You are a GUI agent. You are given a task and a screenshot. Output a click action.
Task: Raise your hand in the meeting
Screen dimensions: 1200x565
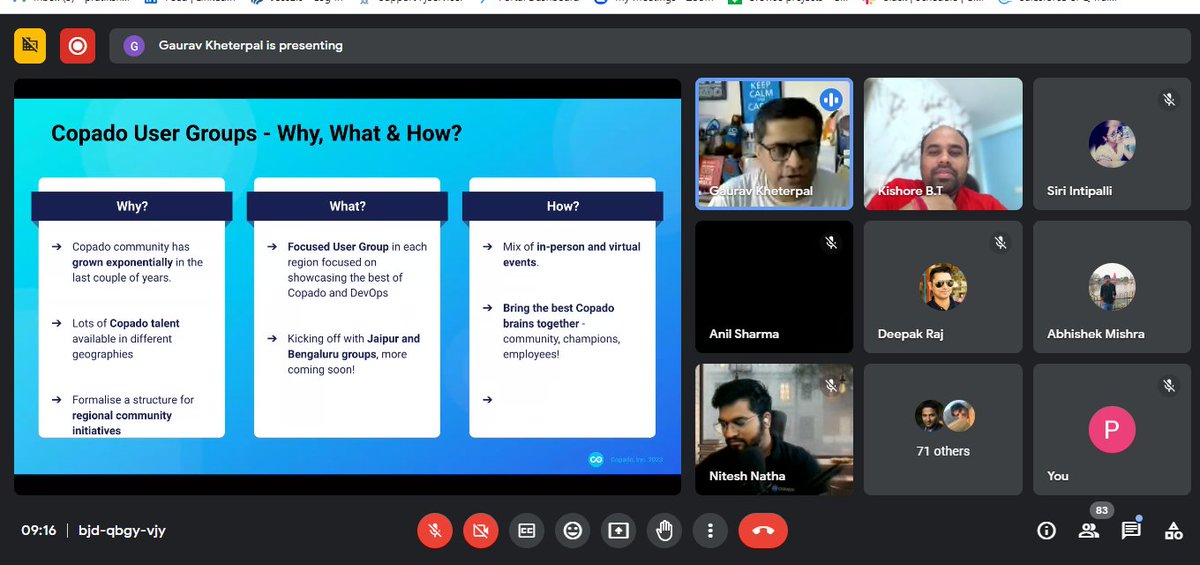click(x=665, y=531)
